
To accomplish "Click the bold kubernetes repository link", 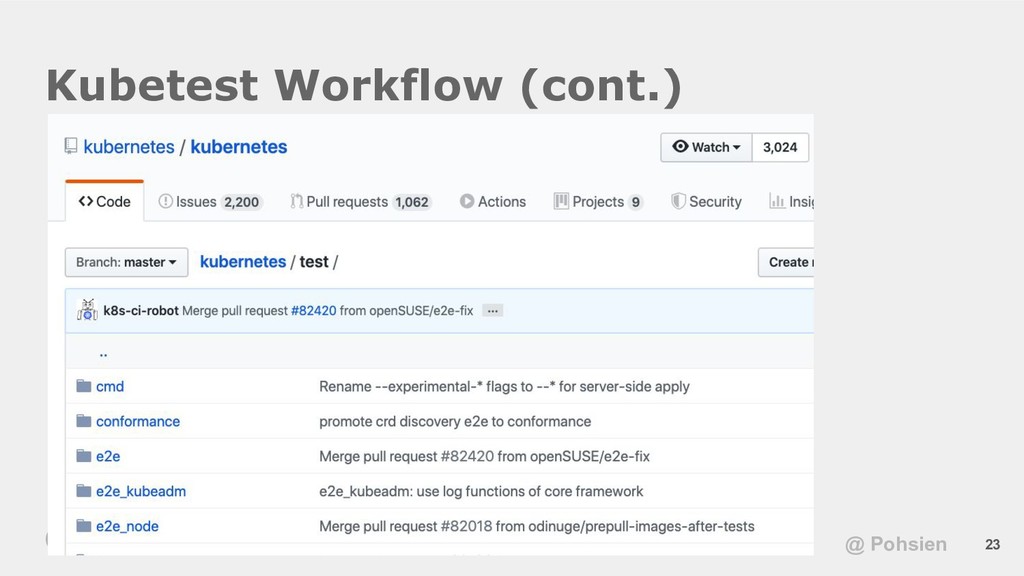I will pos(238,147).
